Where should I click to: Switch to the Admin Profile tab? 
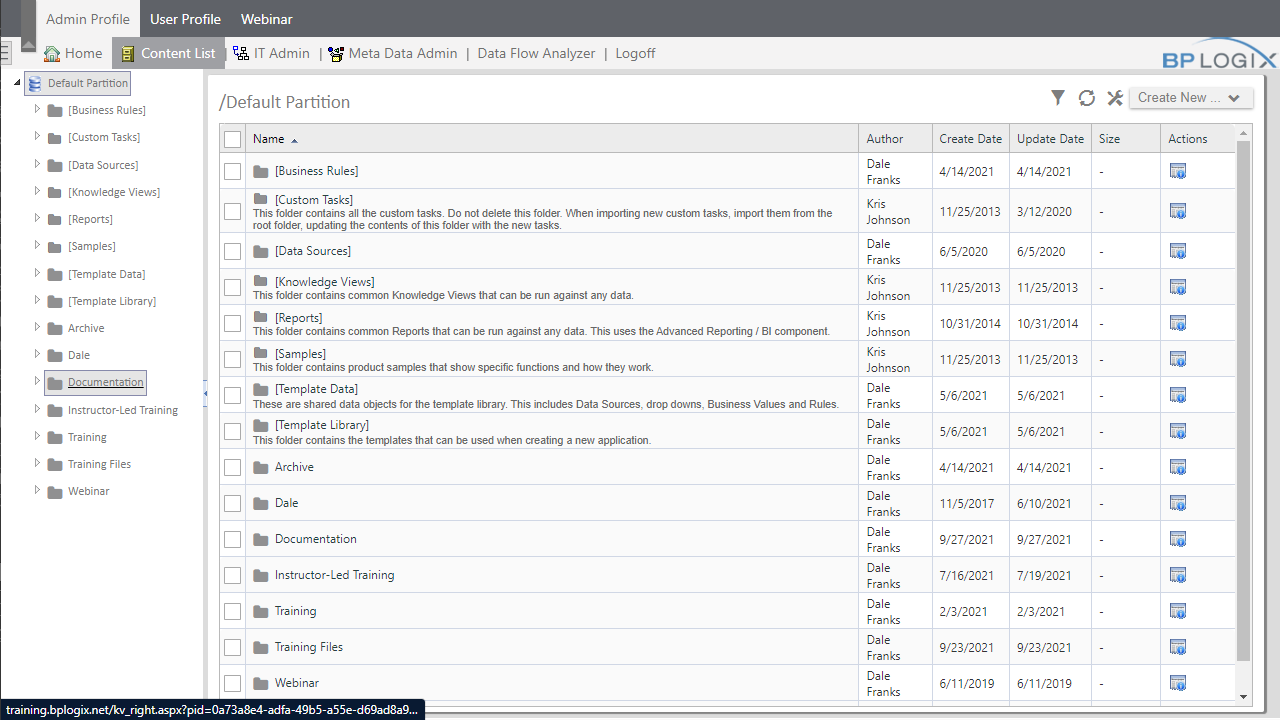pos(88,19)
